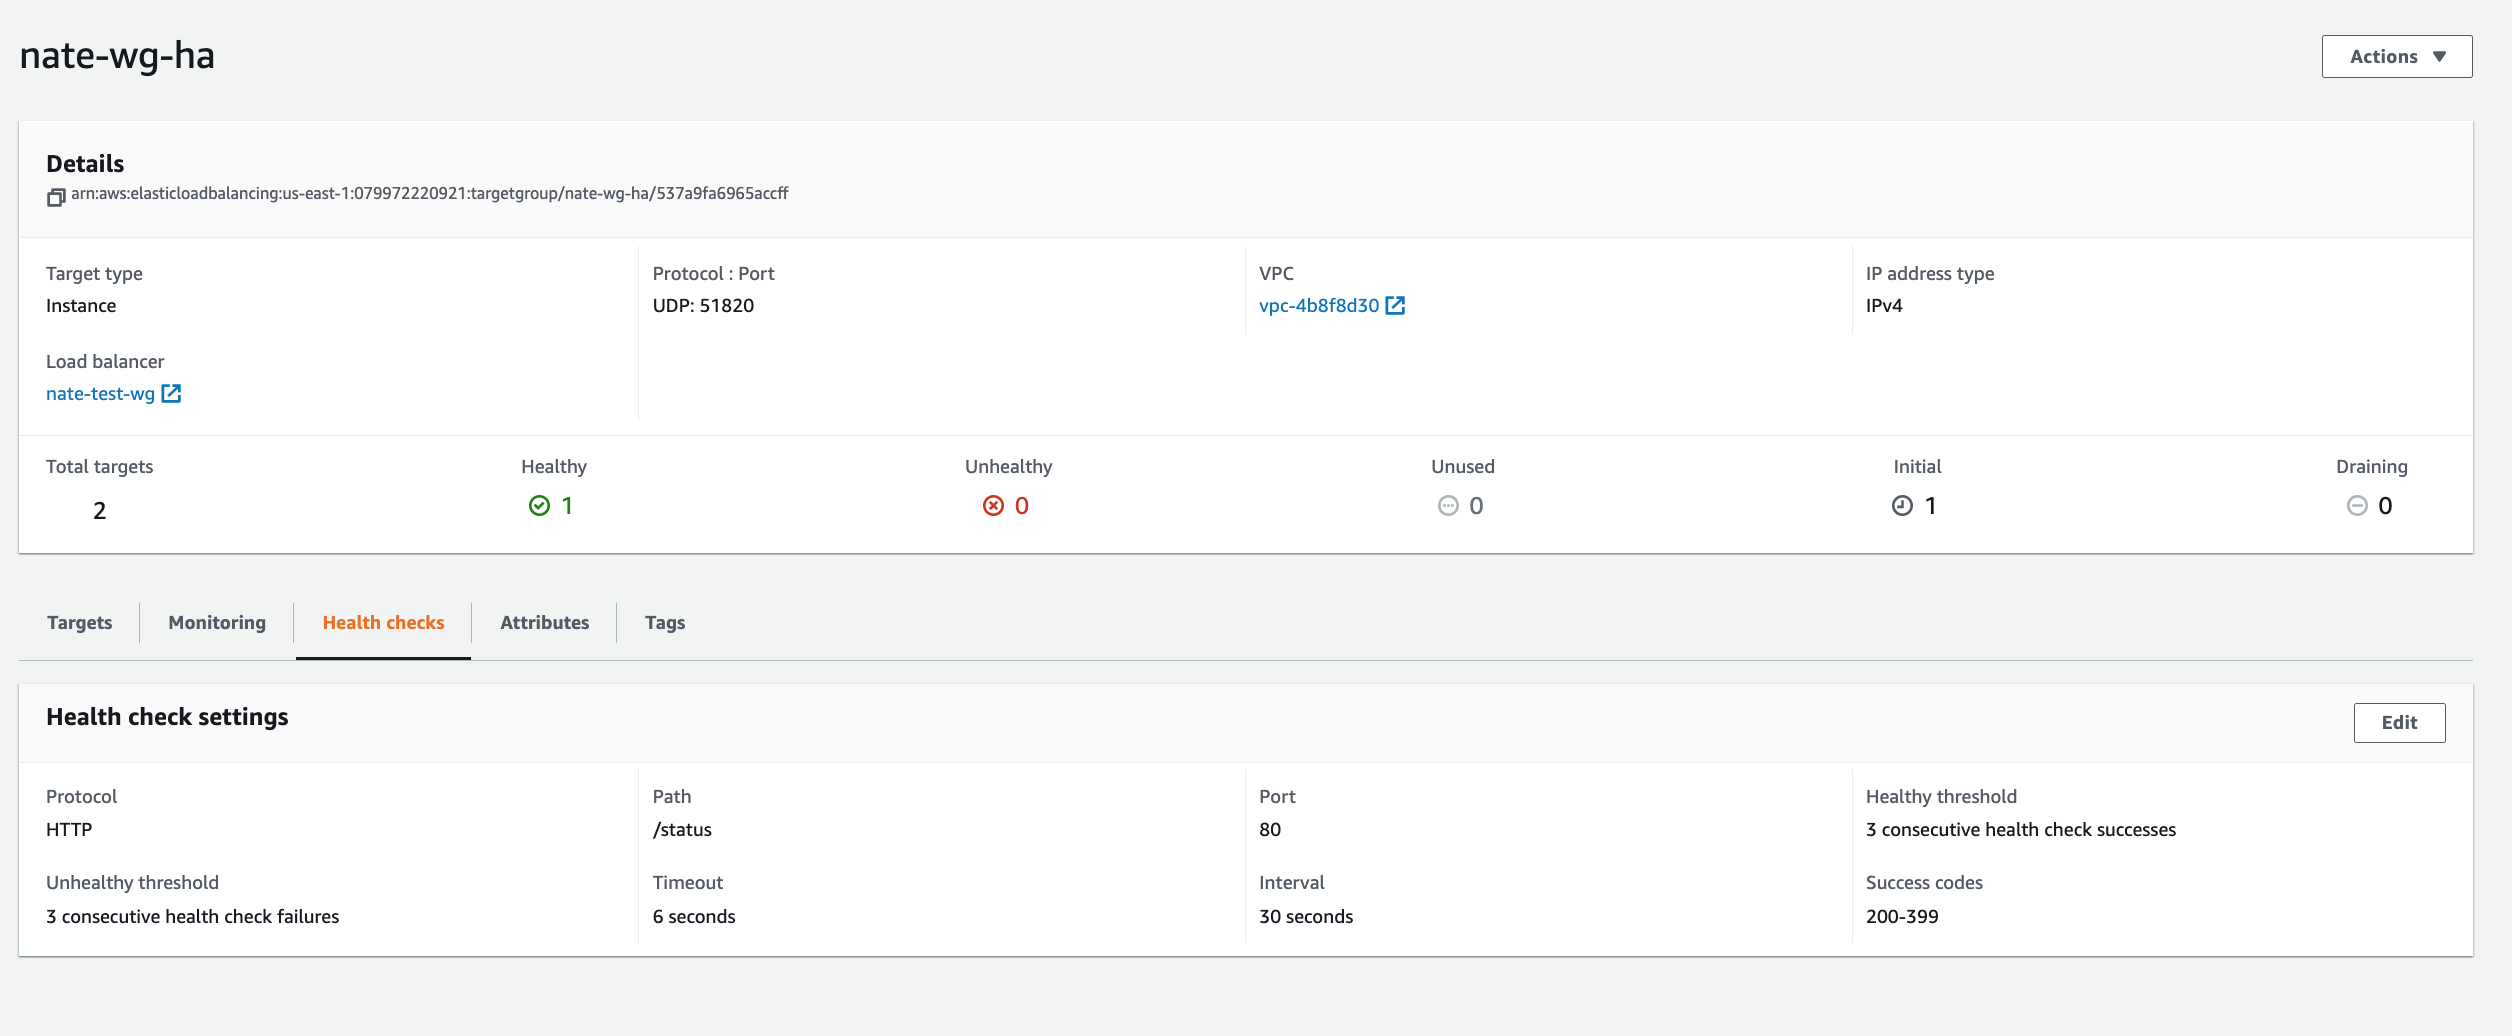The image size is (2512, 1036).
Task: Select the Health checks tab
Action: (383, 623)
